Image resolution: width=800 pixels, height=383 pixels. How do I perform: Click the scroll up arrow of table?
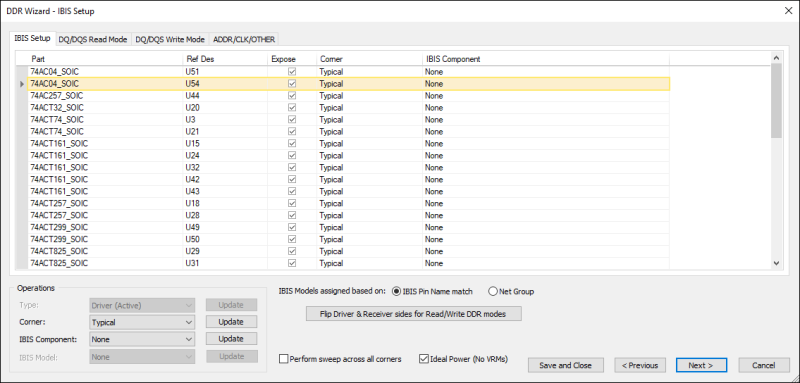tap(776, 58)
